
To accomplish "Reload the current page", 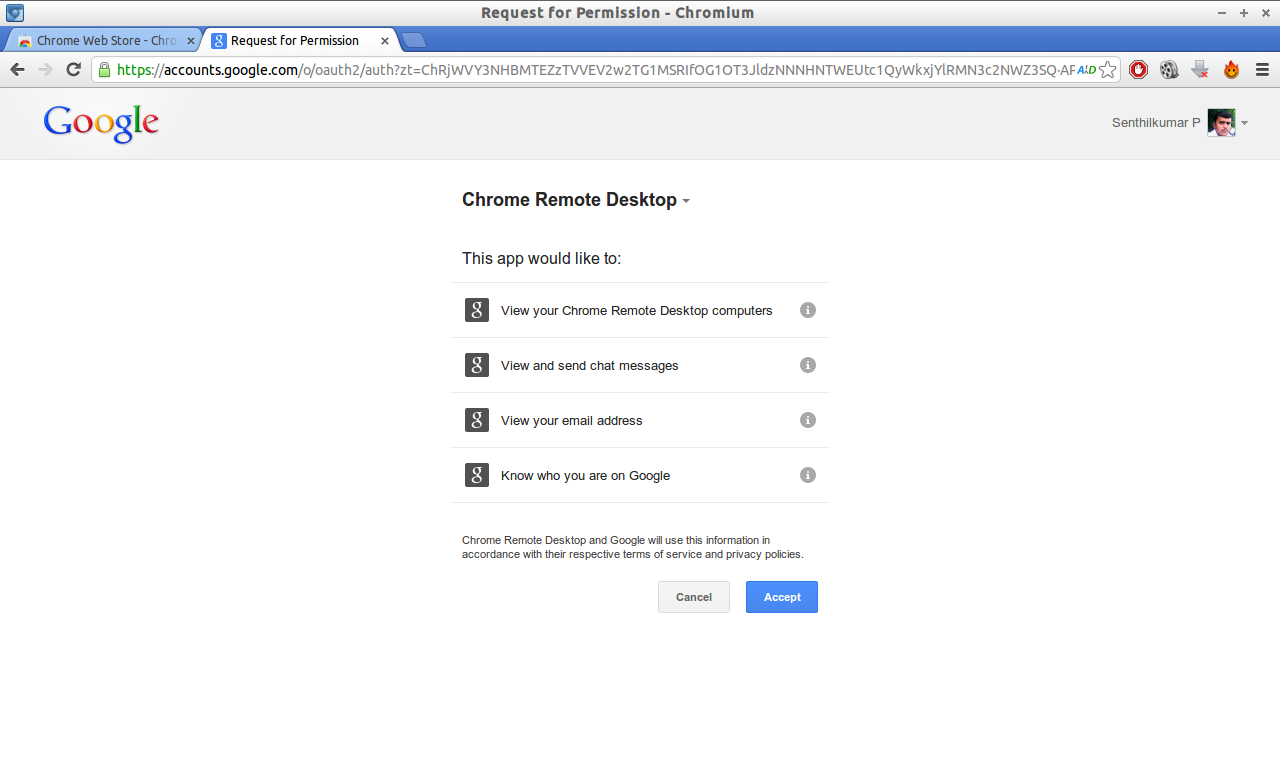I will click(73, 70).
